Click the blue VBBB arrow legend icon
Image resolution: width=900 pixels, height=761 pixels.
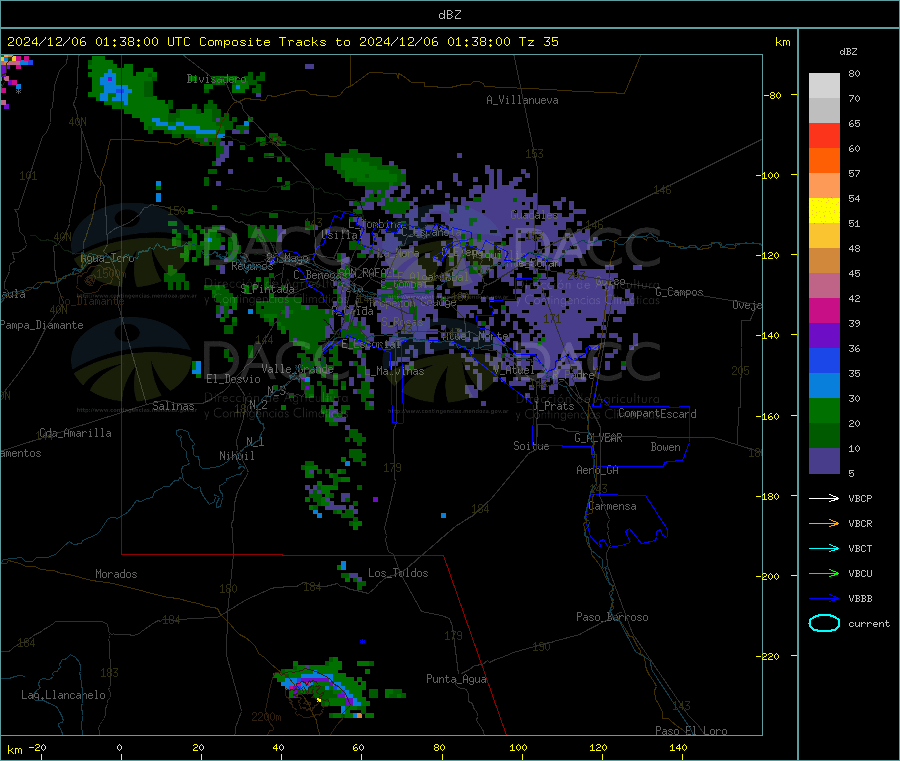(x=824, y=599)
